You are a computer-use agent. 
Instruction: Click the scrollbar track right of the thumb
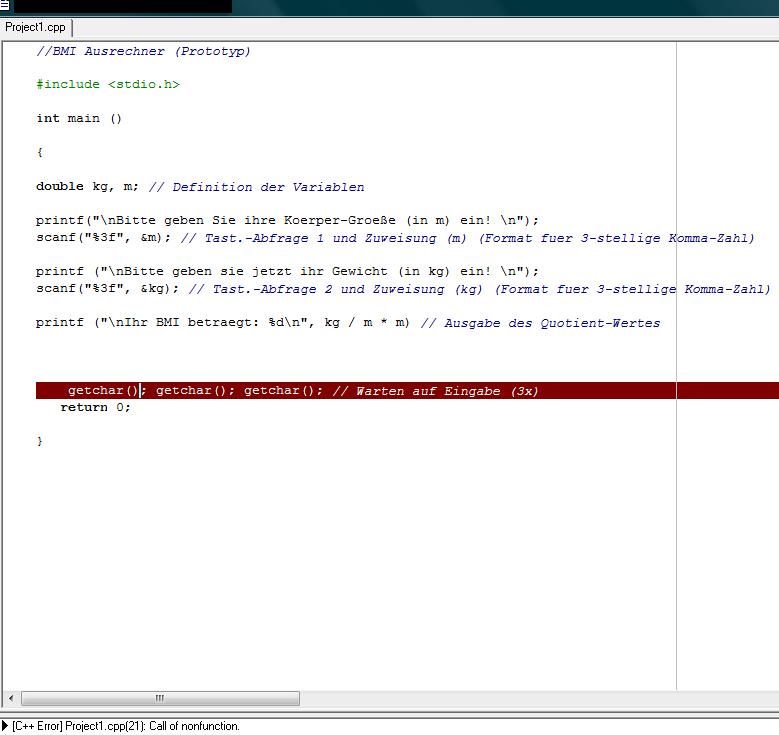539,698
